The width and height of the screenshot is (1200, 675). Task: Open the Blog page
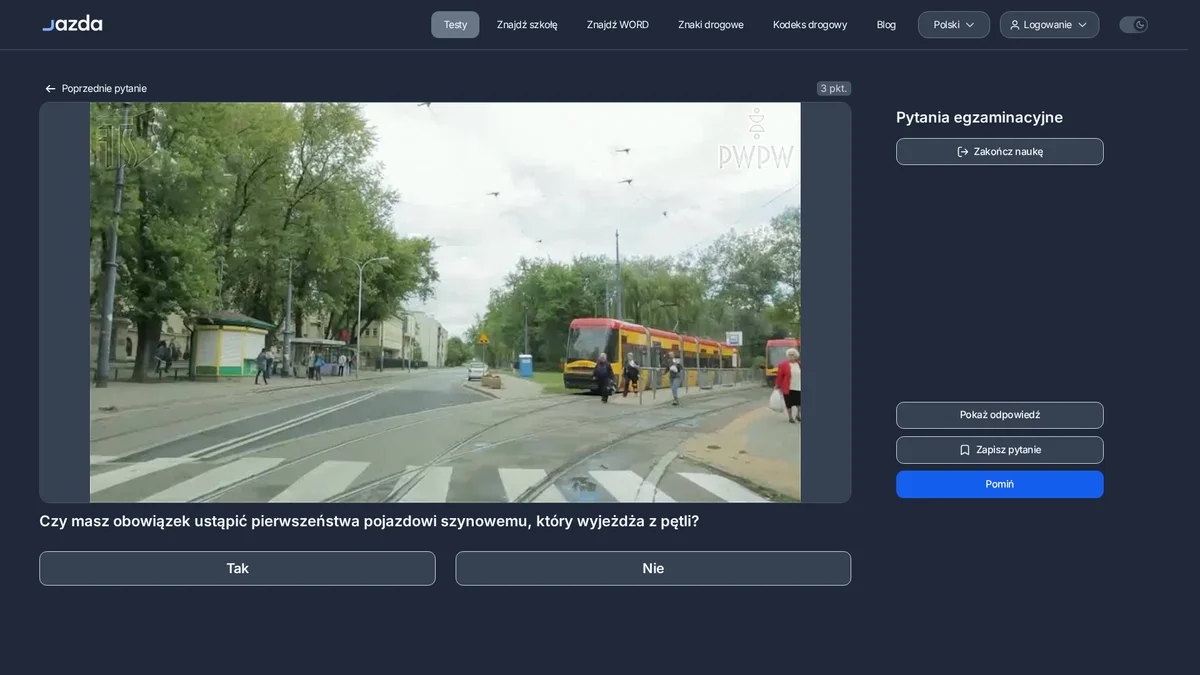[886, 25]
